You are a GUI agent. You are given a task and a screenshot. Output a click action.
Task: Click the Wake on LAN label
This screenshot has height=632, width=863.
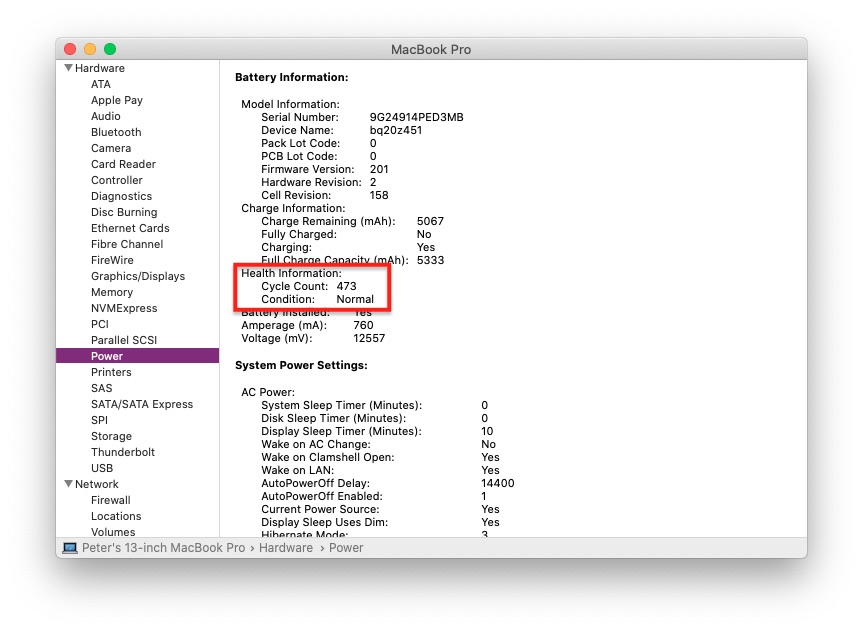(x=297, y=470)
